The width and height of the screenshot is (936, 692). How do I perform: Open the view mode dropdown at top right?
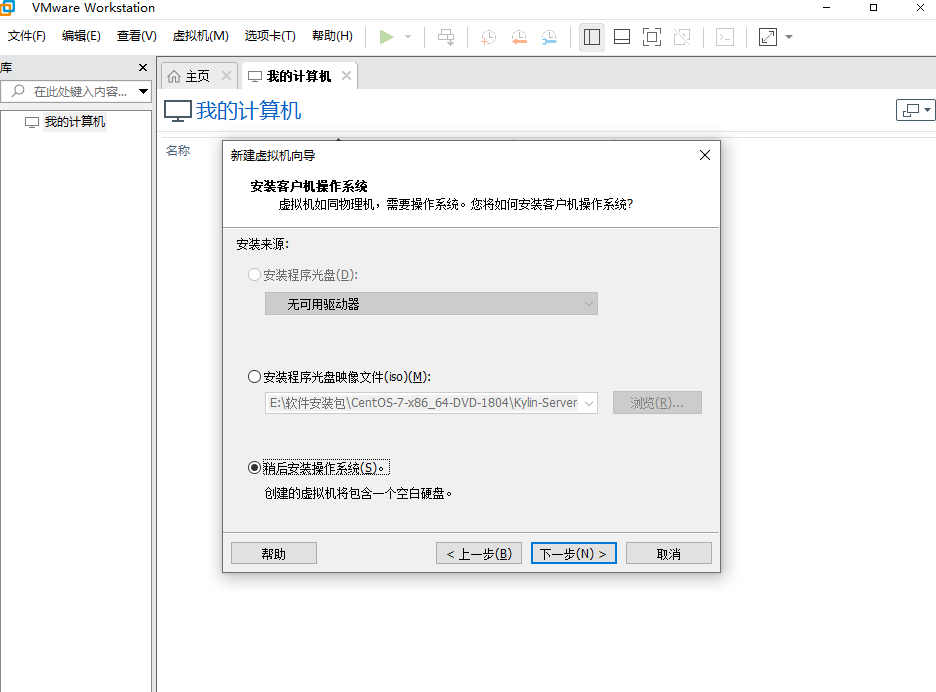pos(916,110)
